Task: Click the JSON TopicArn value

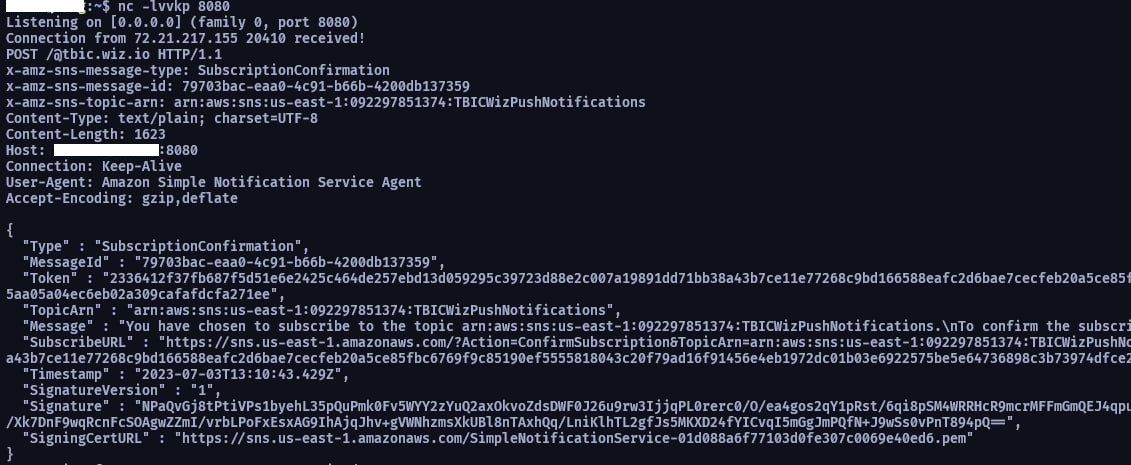Action: pos(366,310)
